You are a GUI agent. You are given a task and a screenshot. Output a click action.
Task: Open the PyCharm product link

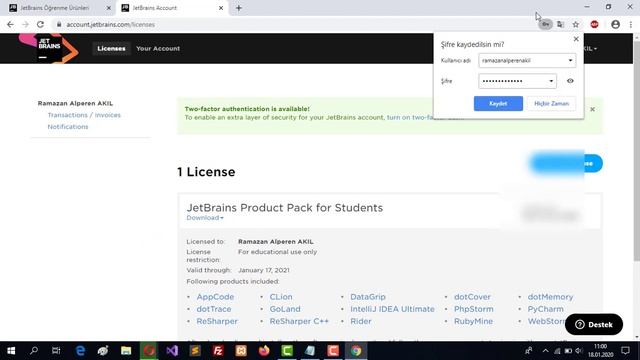pos(545,309)
